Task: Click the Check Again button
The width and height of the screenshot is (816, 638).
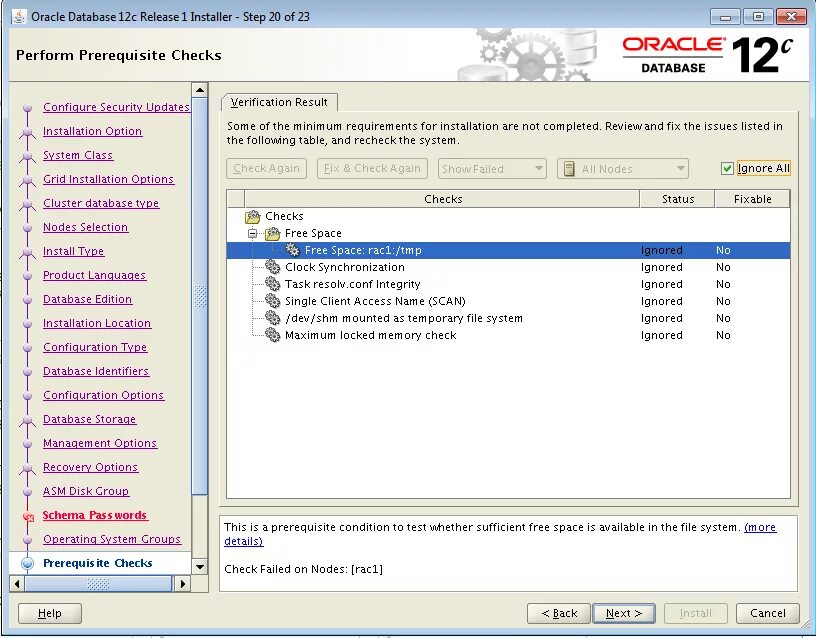Action: point(266,169)
